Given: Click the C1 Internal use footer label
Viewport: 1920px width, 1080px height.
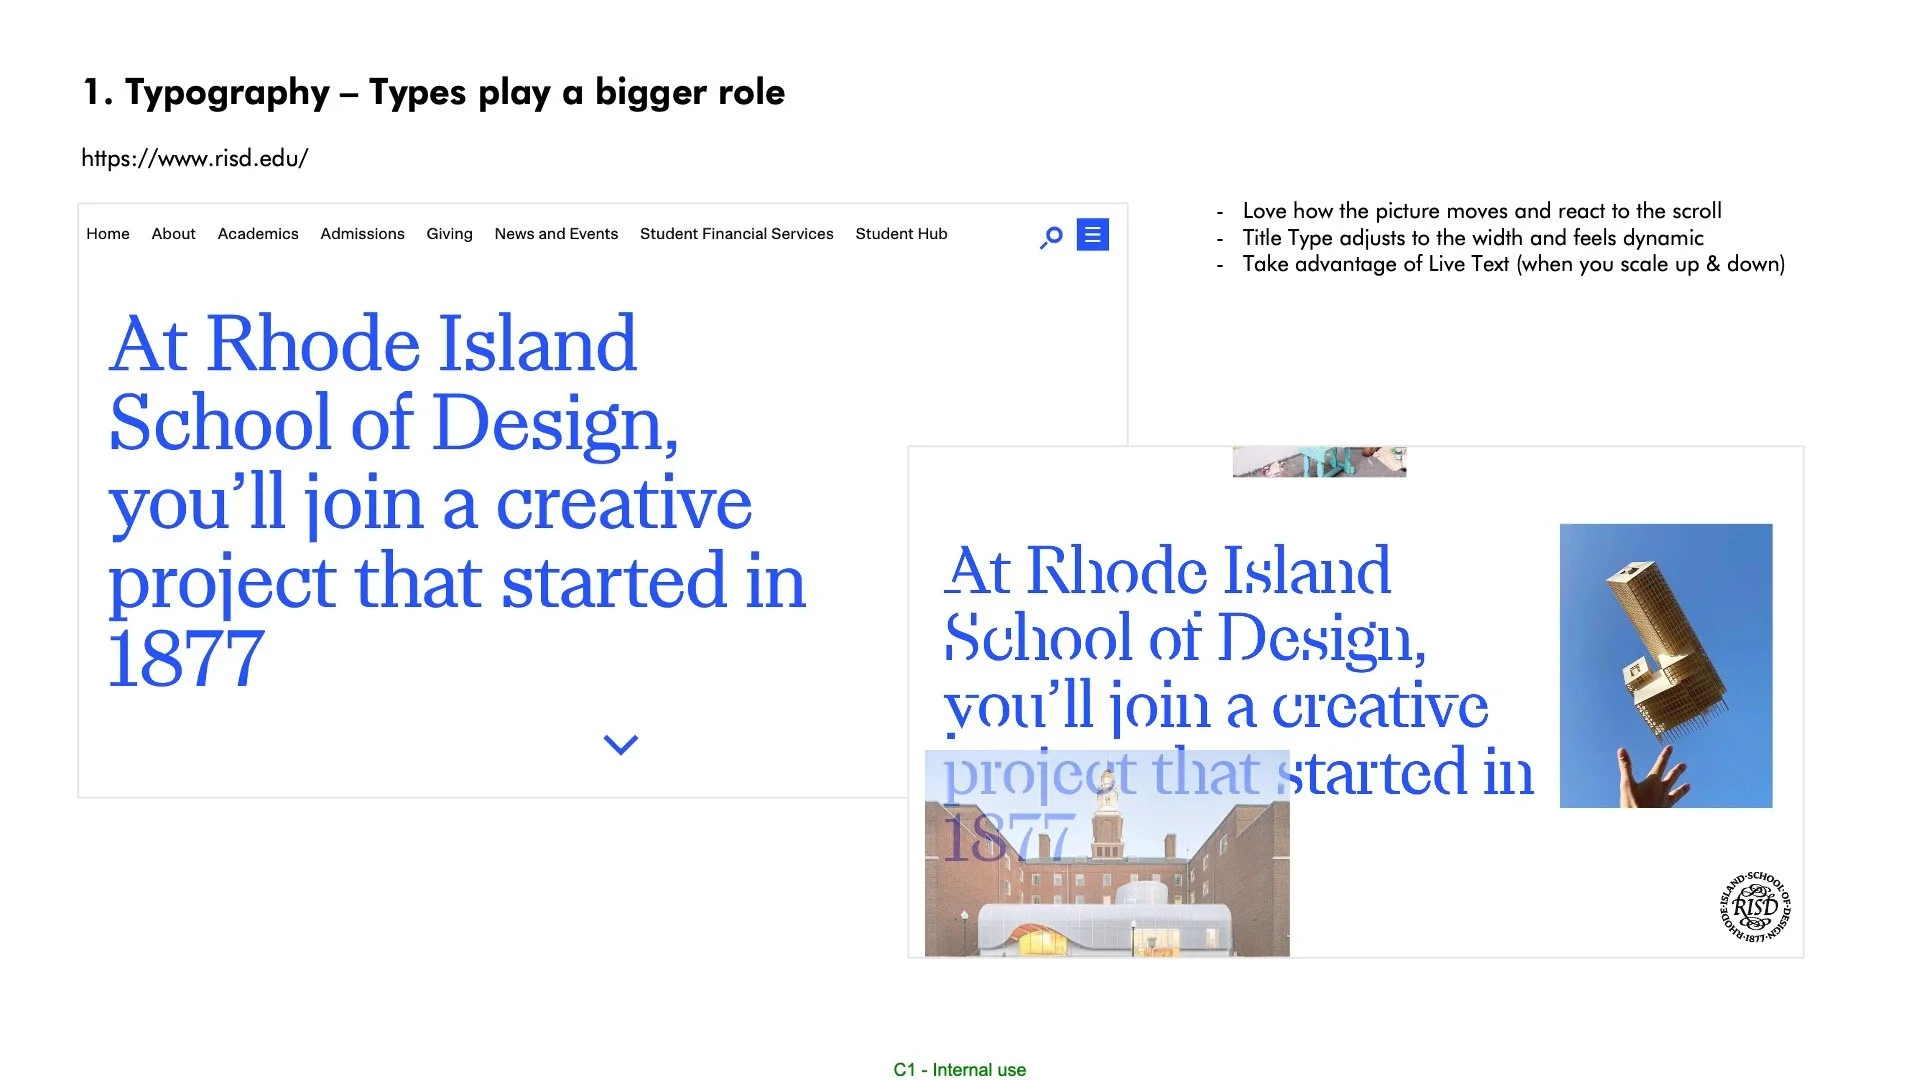Looking at the screenshot, I should [959, 1070].
